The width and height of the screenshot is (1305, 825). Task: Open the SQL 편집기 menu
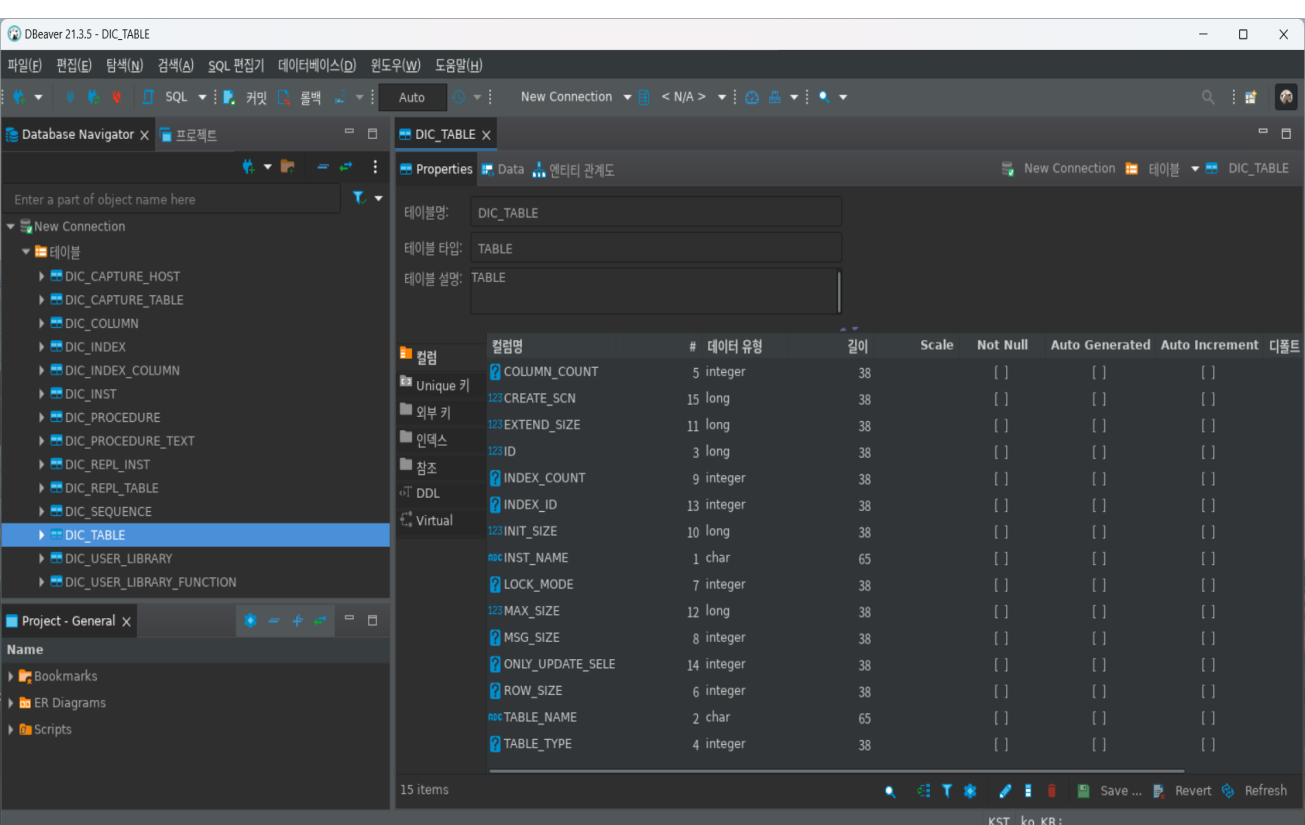[x=236, y=66]
